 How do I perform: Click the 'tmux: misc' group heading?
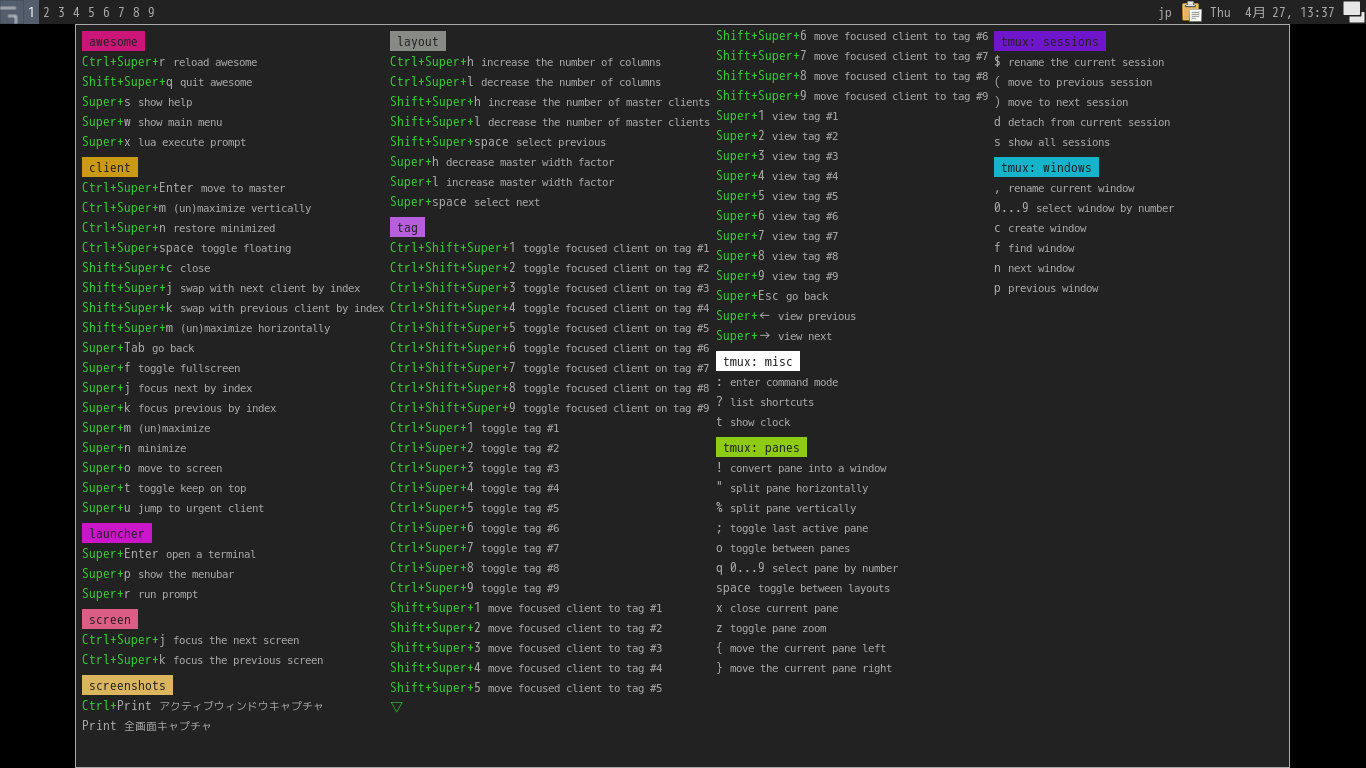758,361
